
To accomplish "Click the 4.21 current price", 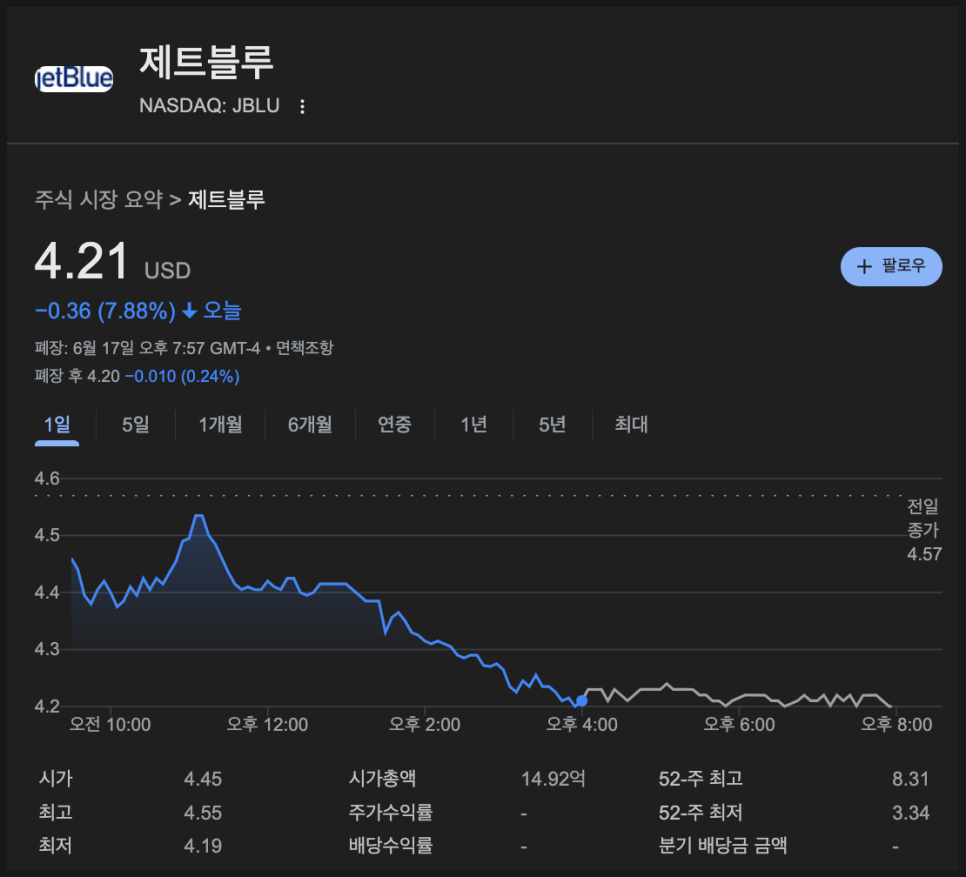I will click(x=81, y=262).
